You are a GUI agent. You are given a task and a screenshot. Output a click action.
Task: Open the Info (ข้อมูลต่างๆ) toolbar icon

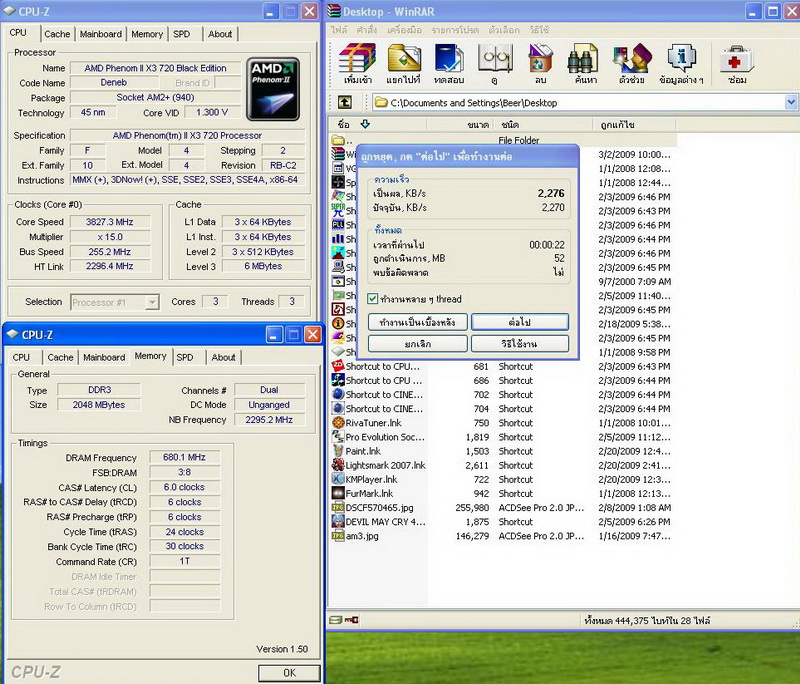[681, 63]
